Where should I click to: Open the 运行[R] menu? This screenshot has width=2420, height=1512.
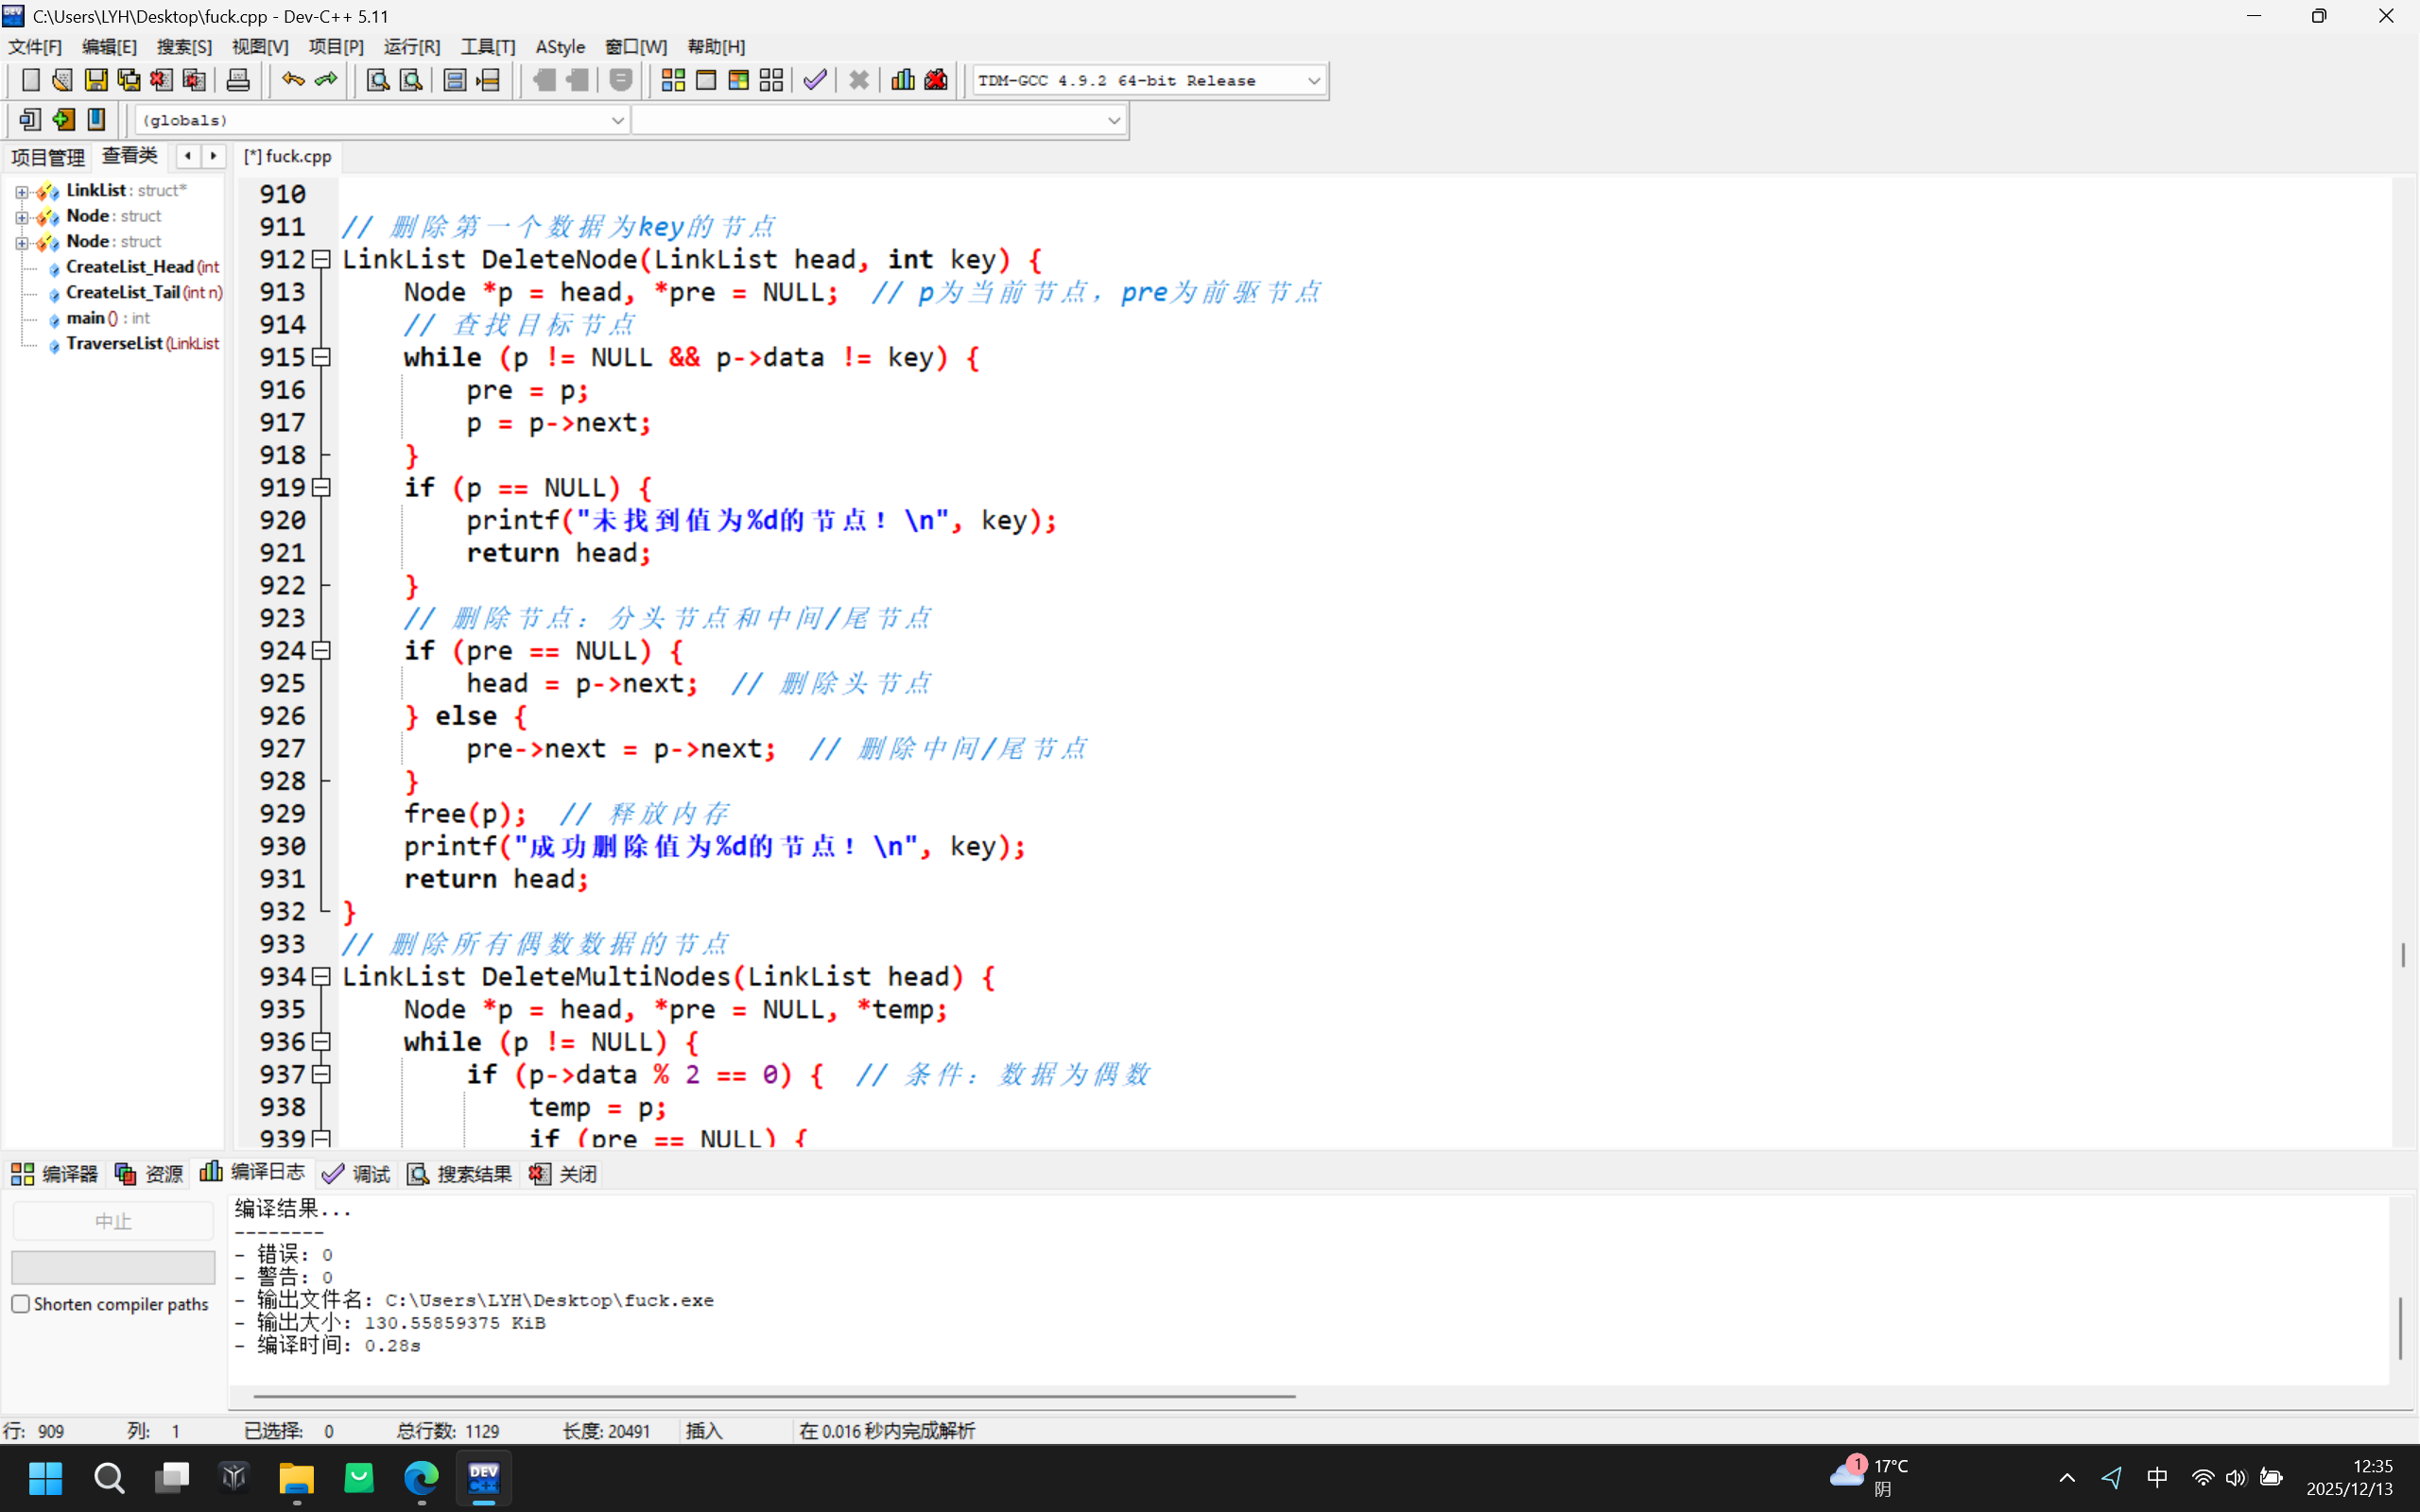tap(411, 46)
